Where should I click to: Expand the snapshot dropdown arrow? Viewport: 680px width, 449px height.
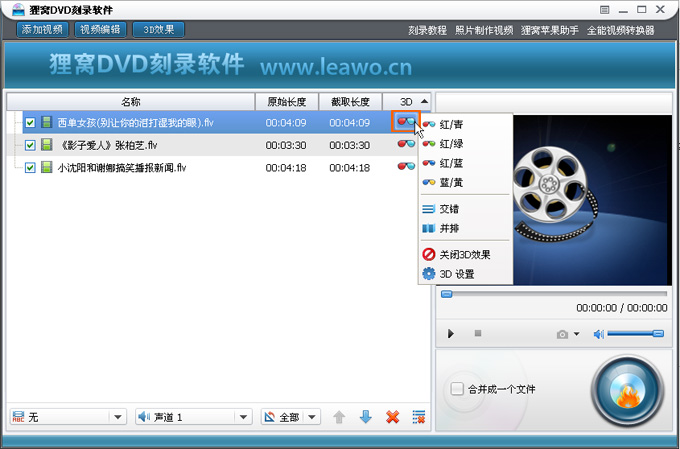(x=577, y=334)
